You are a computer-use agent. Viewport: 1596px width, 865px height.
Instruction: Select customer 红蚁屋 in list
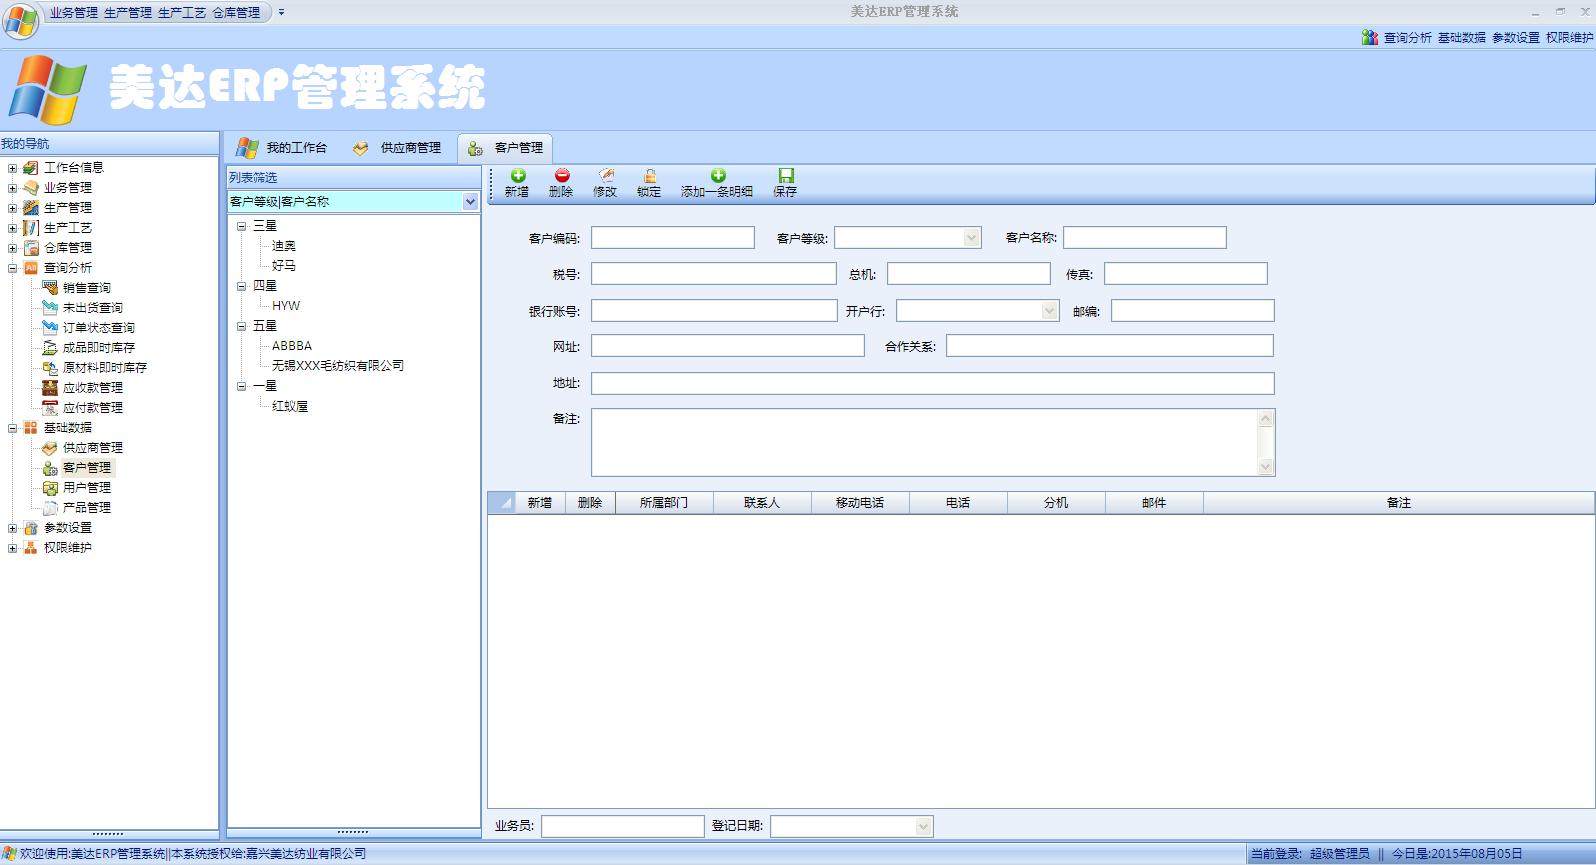290,407
